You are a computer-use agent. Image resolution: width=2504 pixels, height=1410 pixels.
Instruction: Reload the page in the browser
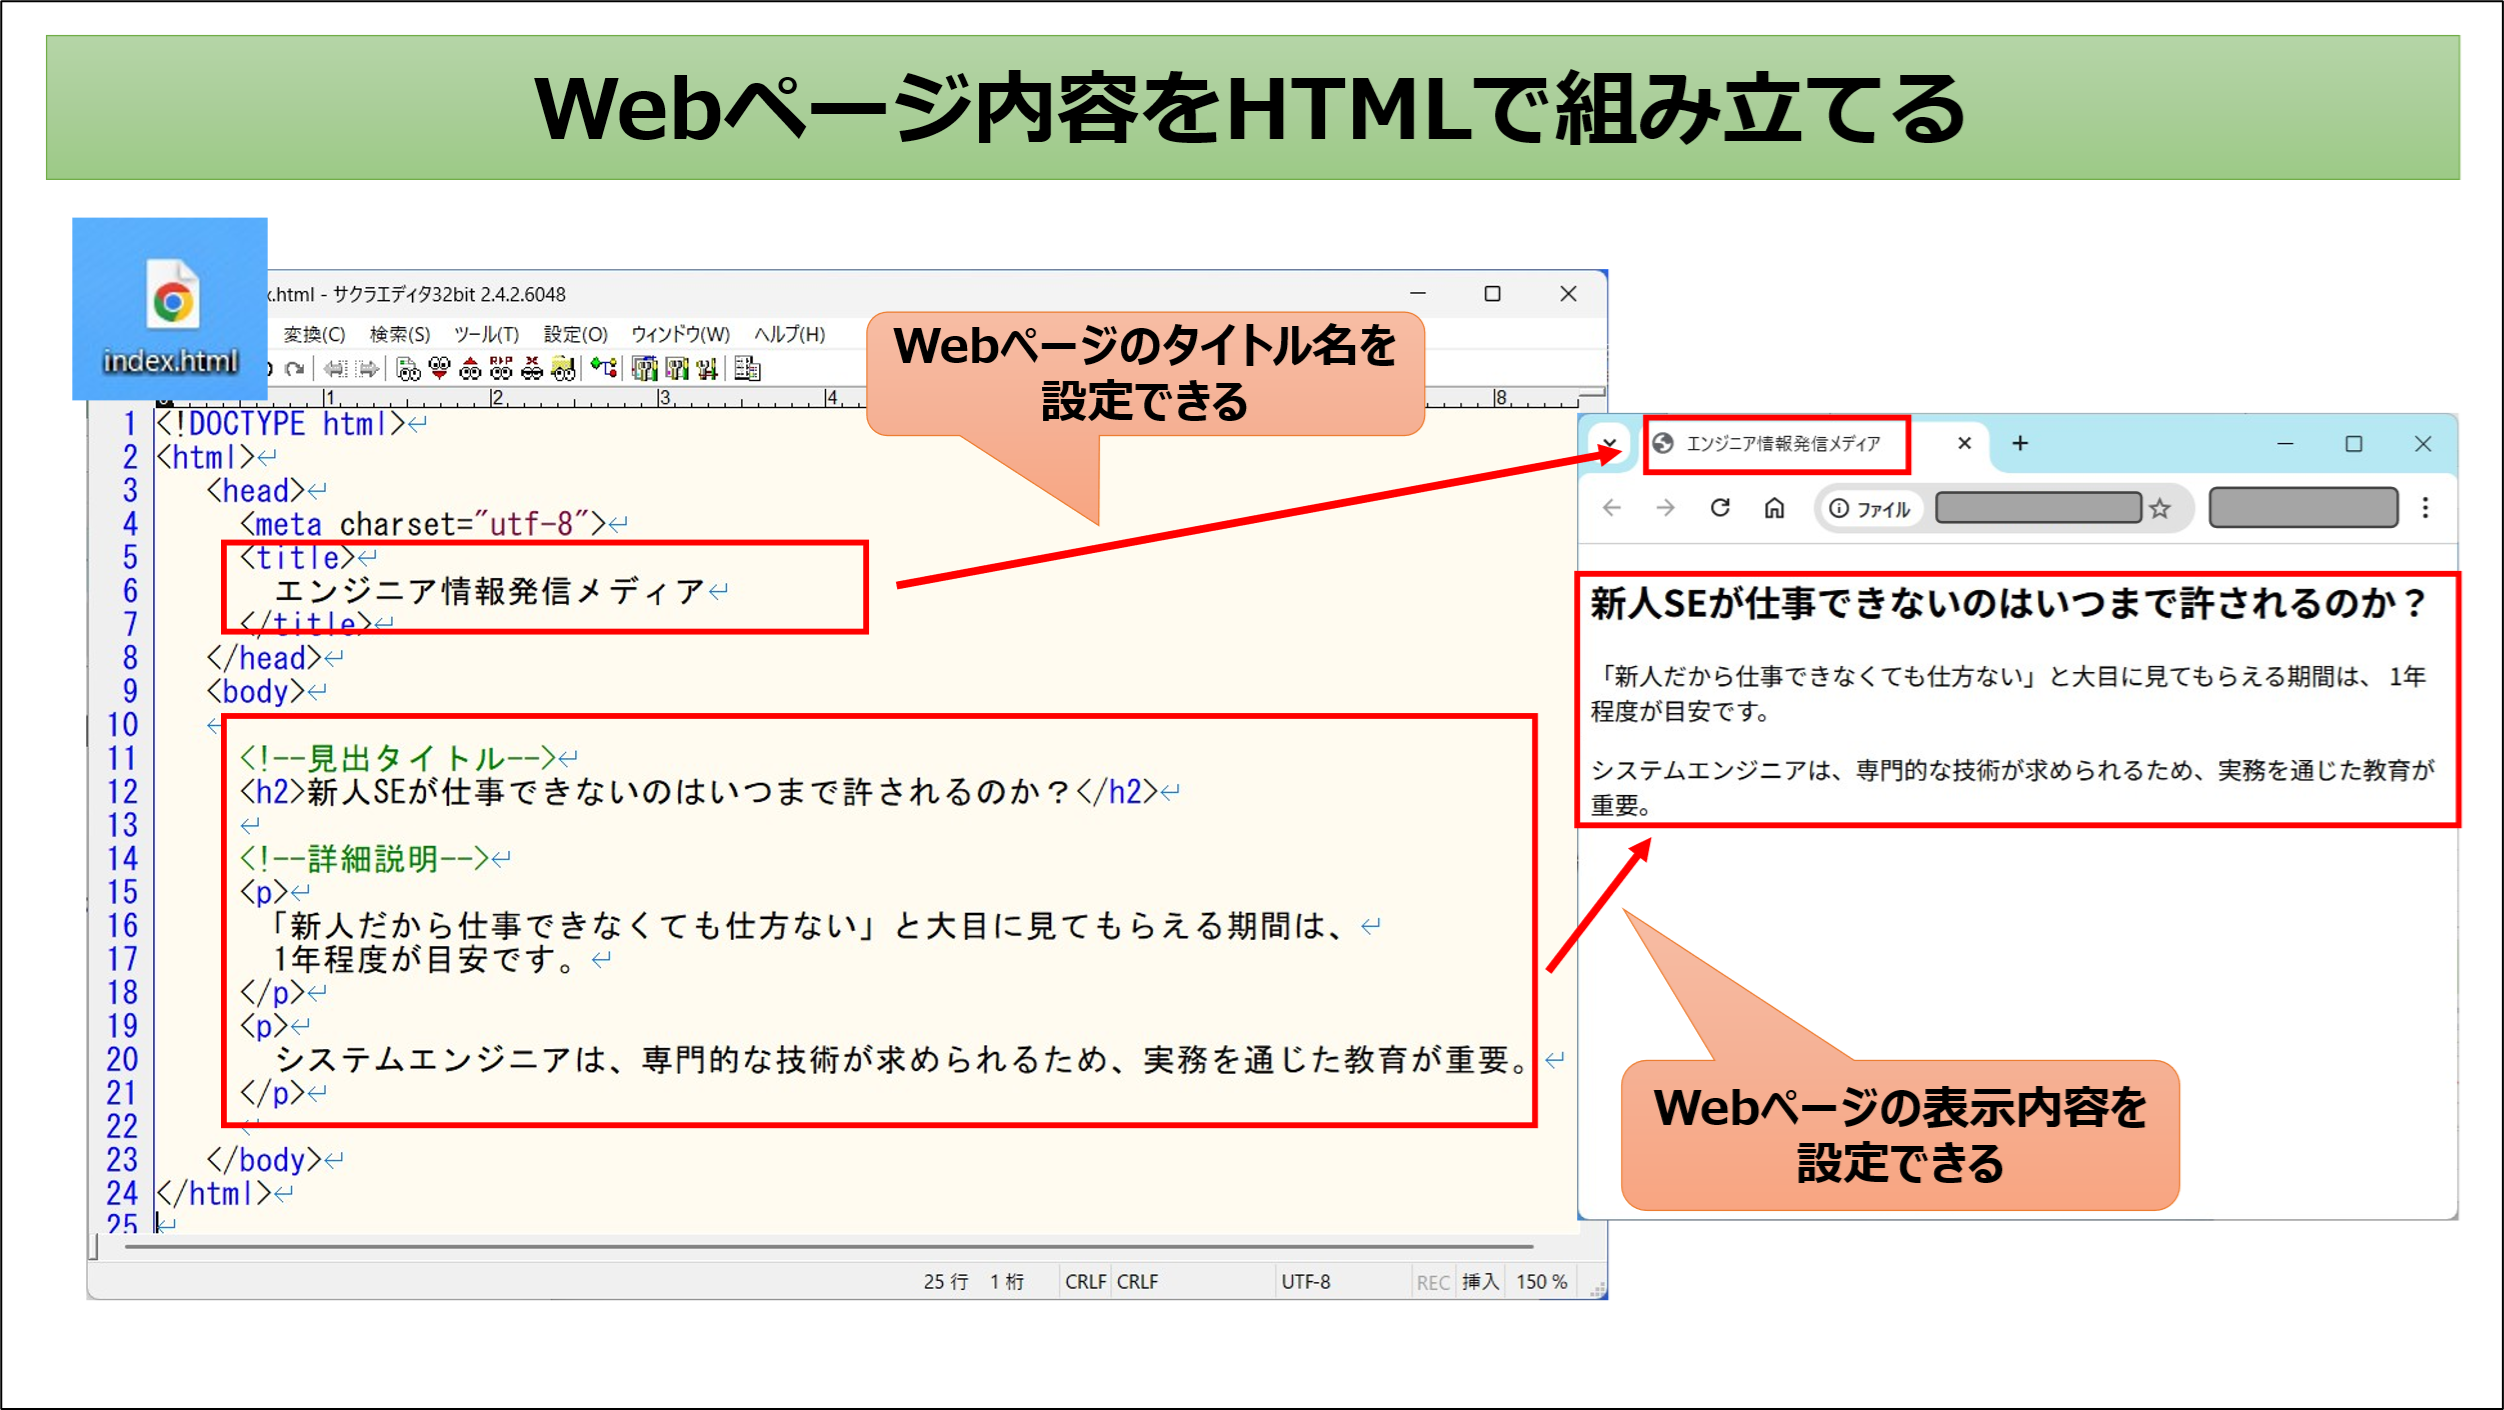[x=1720, y=508]
